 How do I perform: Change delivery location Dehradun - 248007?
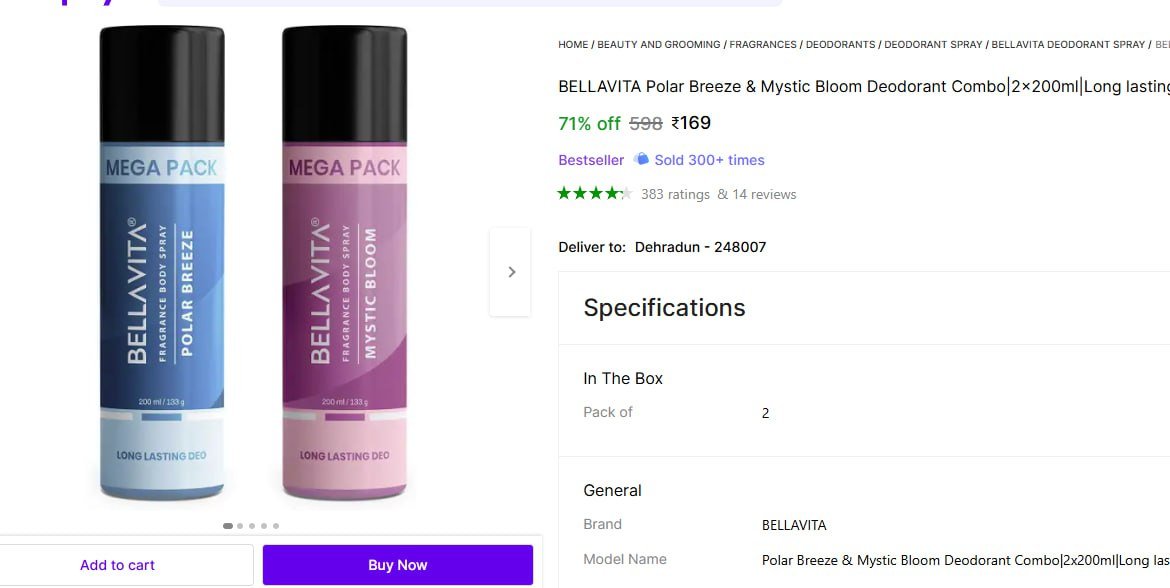point(700,247)
